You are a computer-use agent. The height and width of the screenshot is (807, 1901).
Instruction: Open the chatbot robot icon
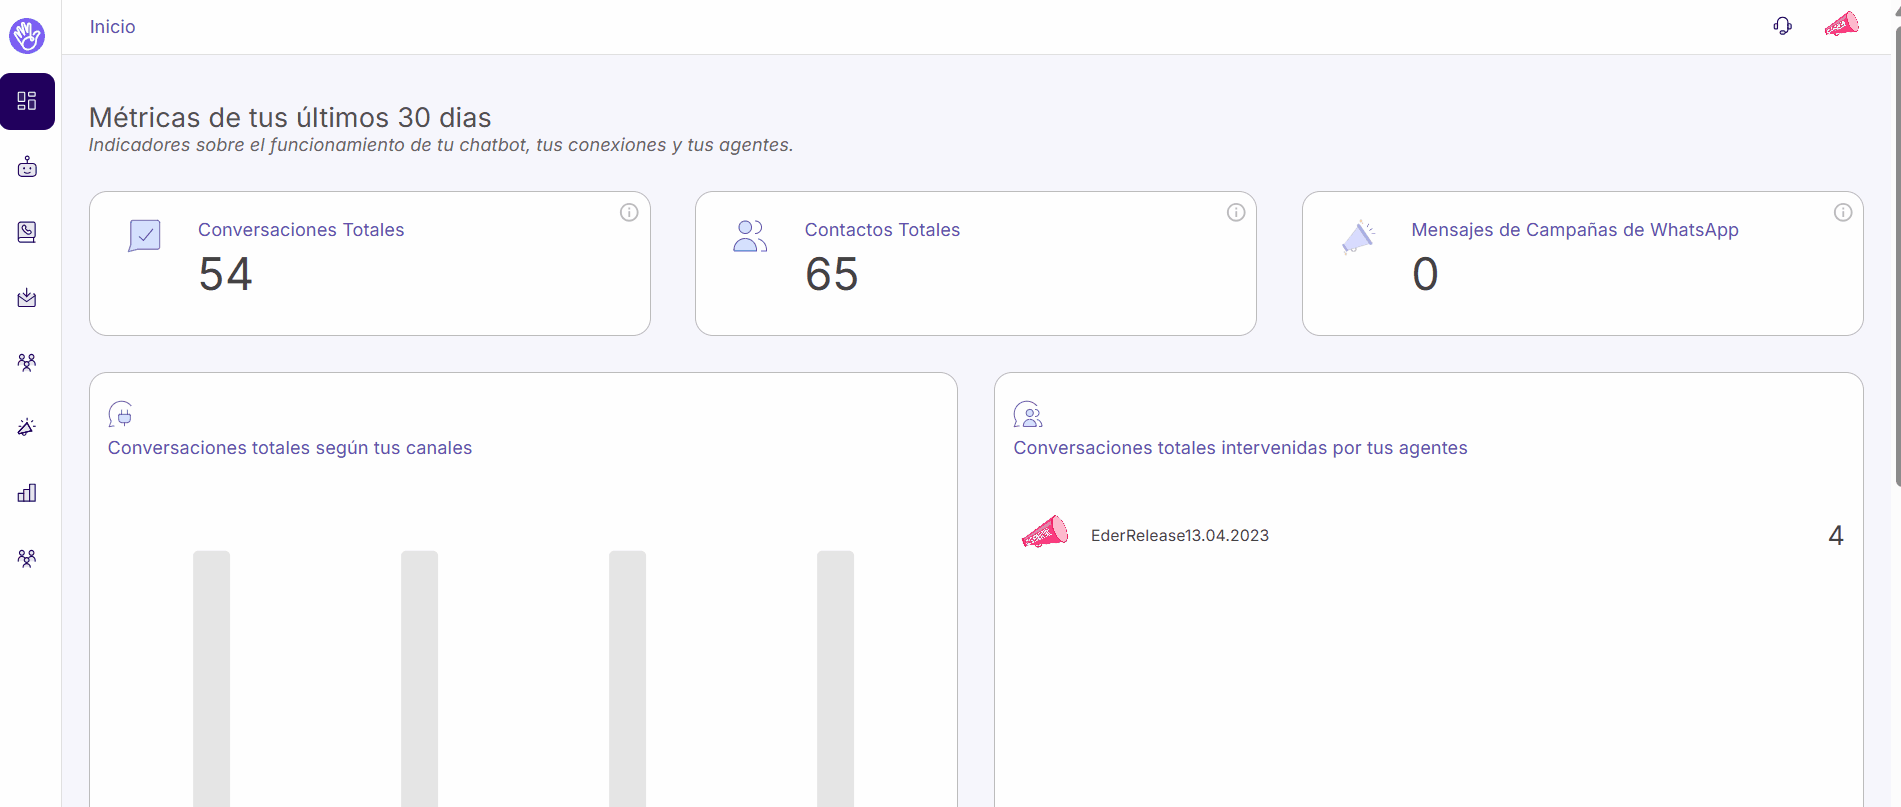(27, 167)
